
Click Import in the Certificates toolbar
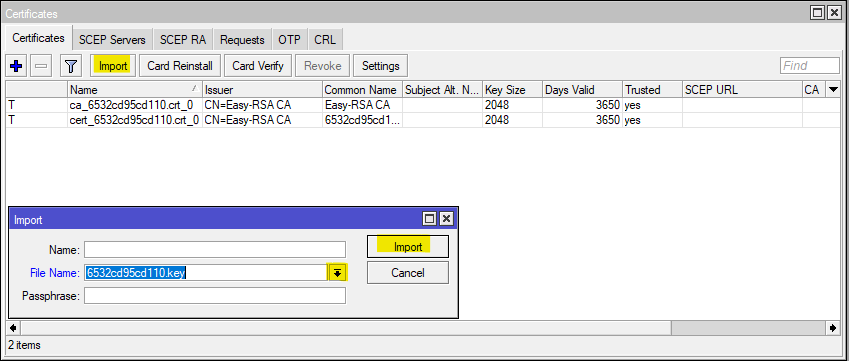pos(113,65)
